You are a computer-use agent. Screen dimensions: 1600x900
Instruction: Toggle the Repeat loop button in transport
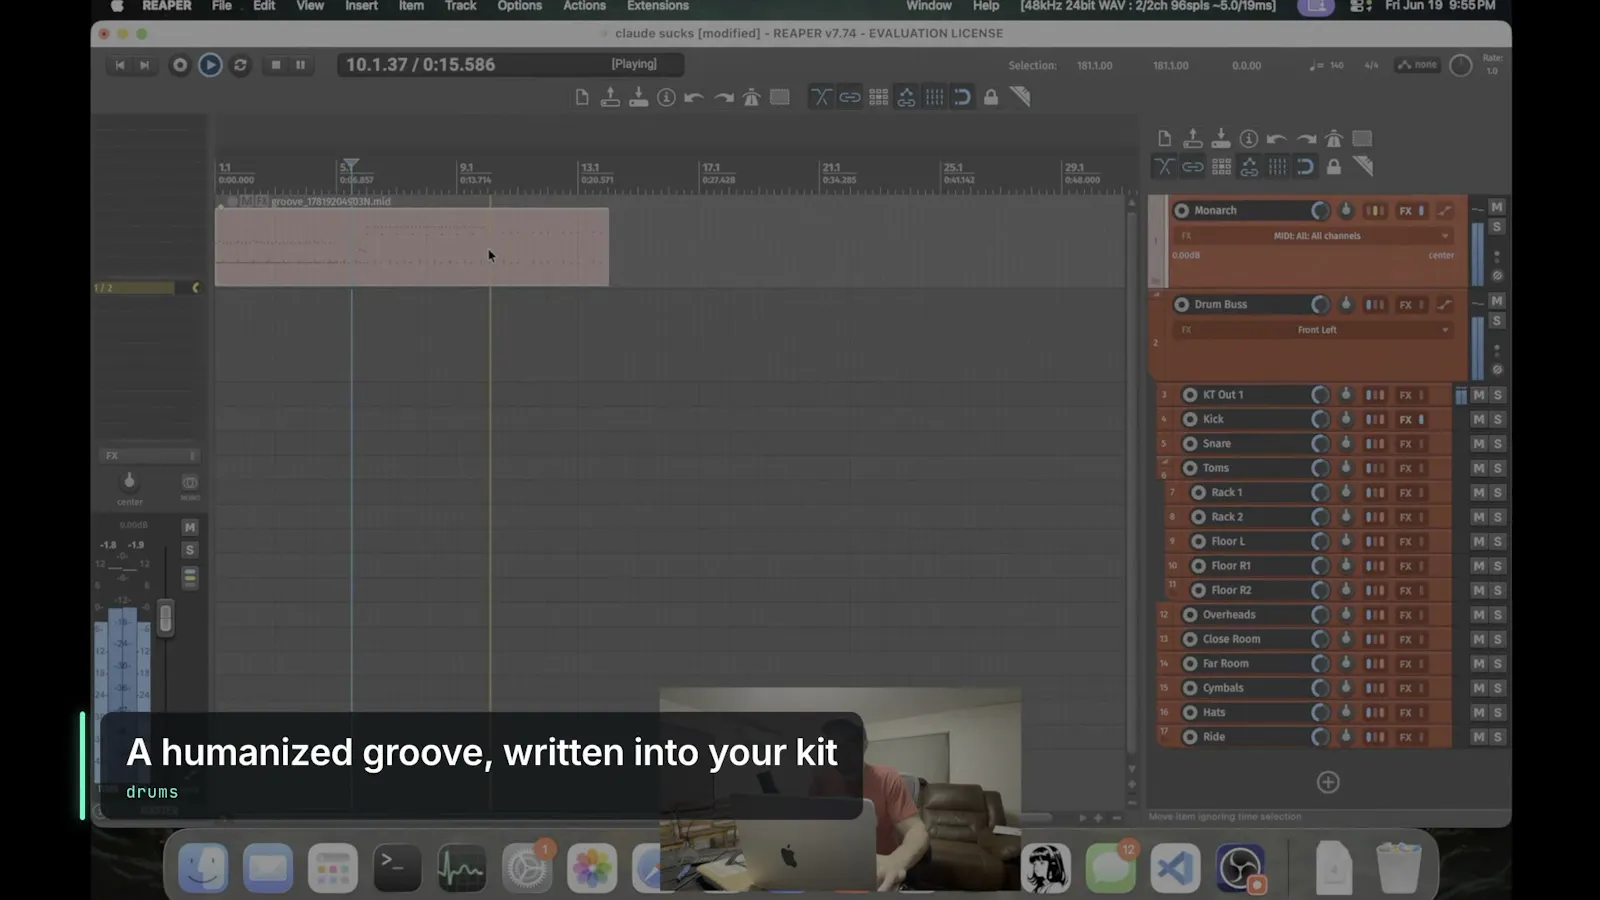(240, 65)
